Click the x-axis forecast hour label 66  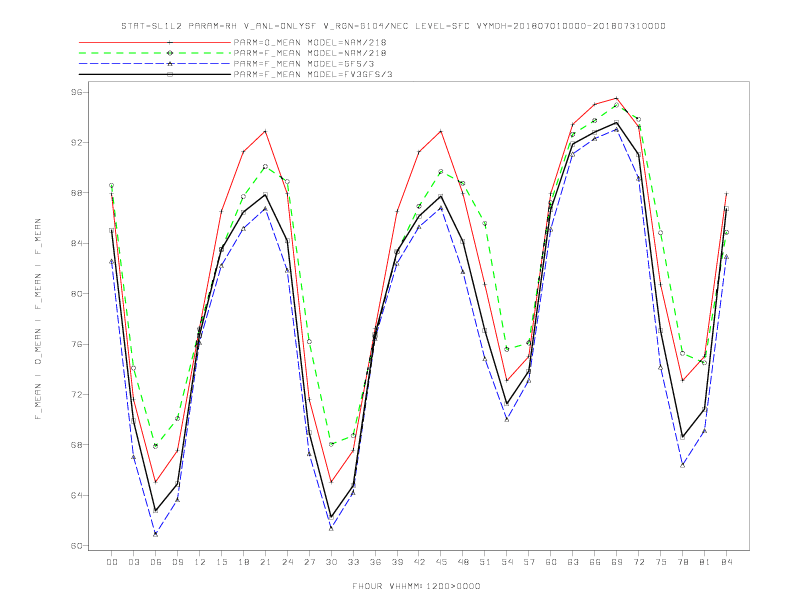pyautogui.click(x=595, y=562)
